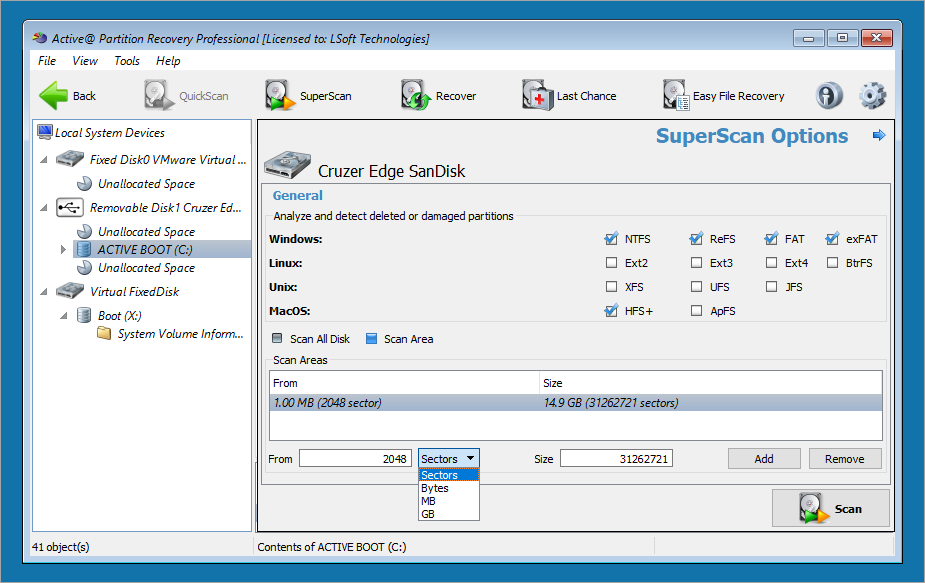Open the File menu
Screen dimensions: 925x583
[x=47, y=61]
